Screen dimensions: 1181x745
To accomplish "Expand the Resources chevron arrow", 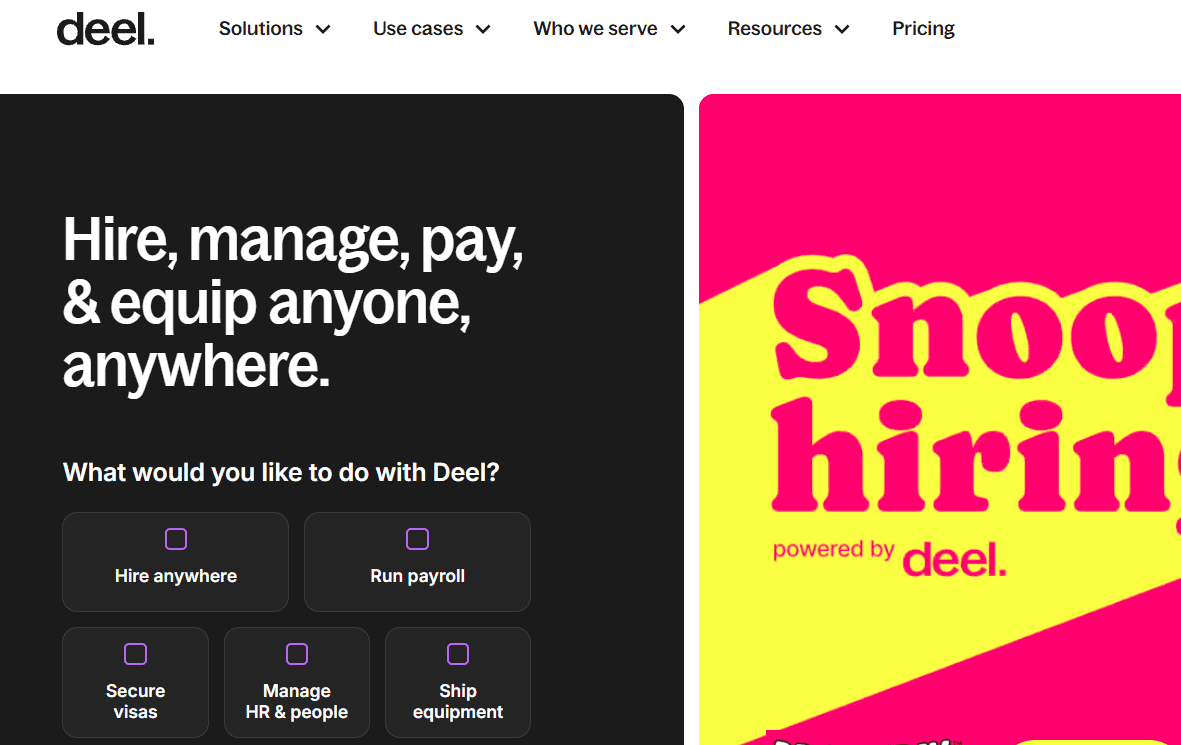I will click(842, 29).
